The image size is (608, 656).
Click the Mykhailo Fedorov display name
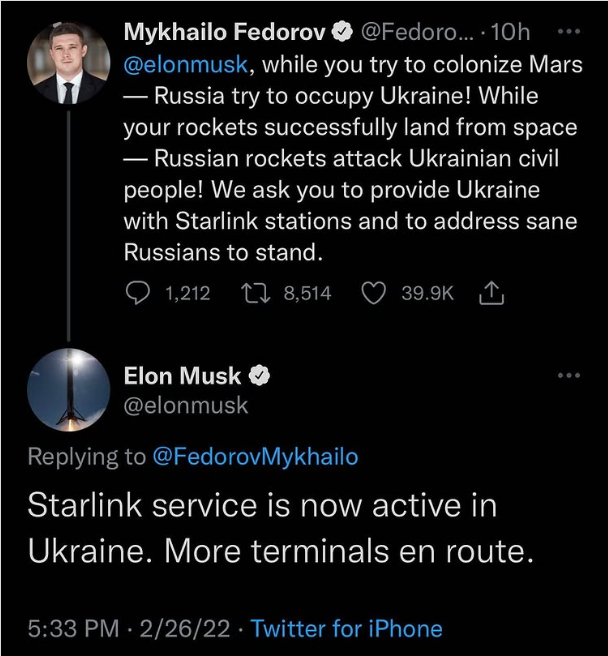(x=223, y=33)
